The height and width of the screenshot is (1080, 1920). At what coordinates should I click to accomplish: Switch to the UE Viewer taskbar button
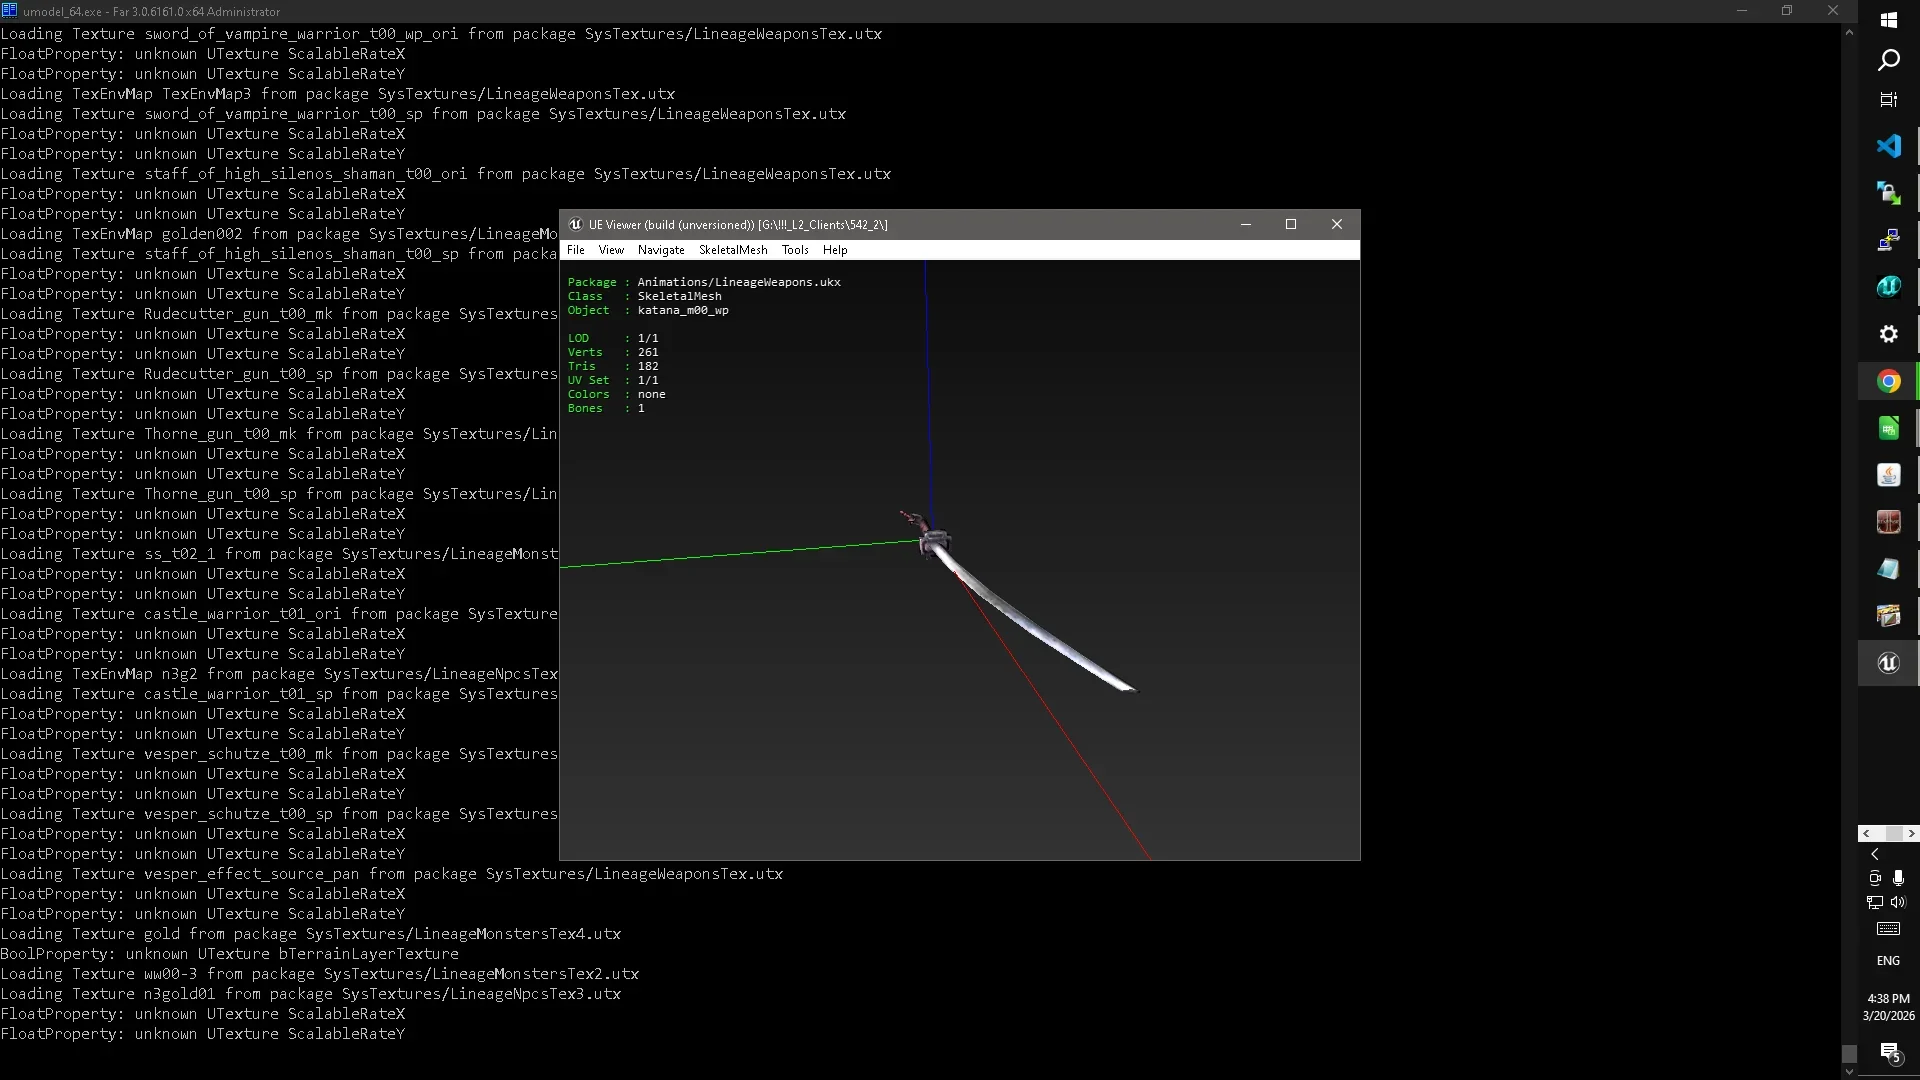pos(1889,663)
